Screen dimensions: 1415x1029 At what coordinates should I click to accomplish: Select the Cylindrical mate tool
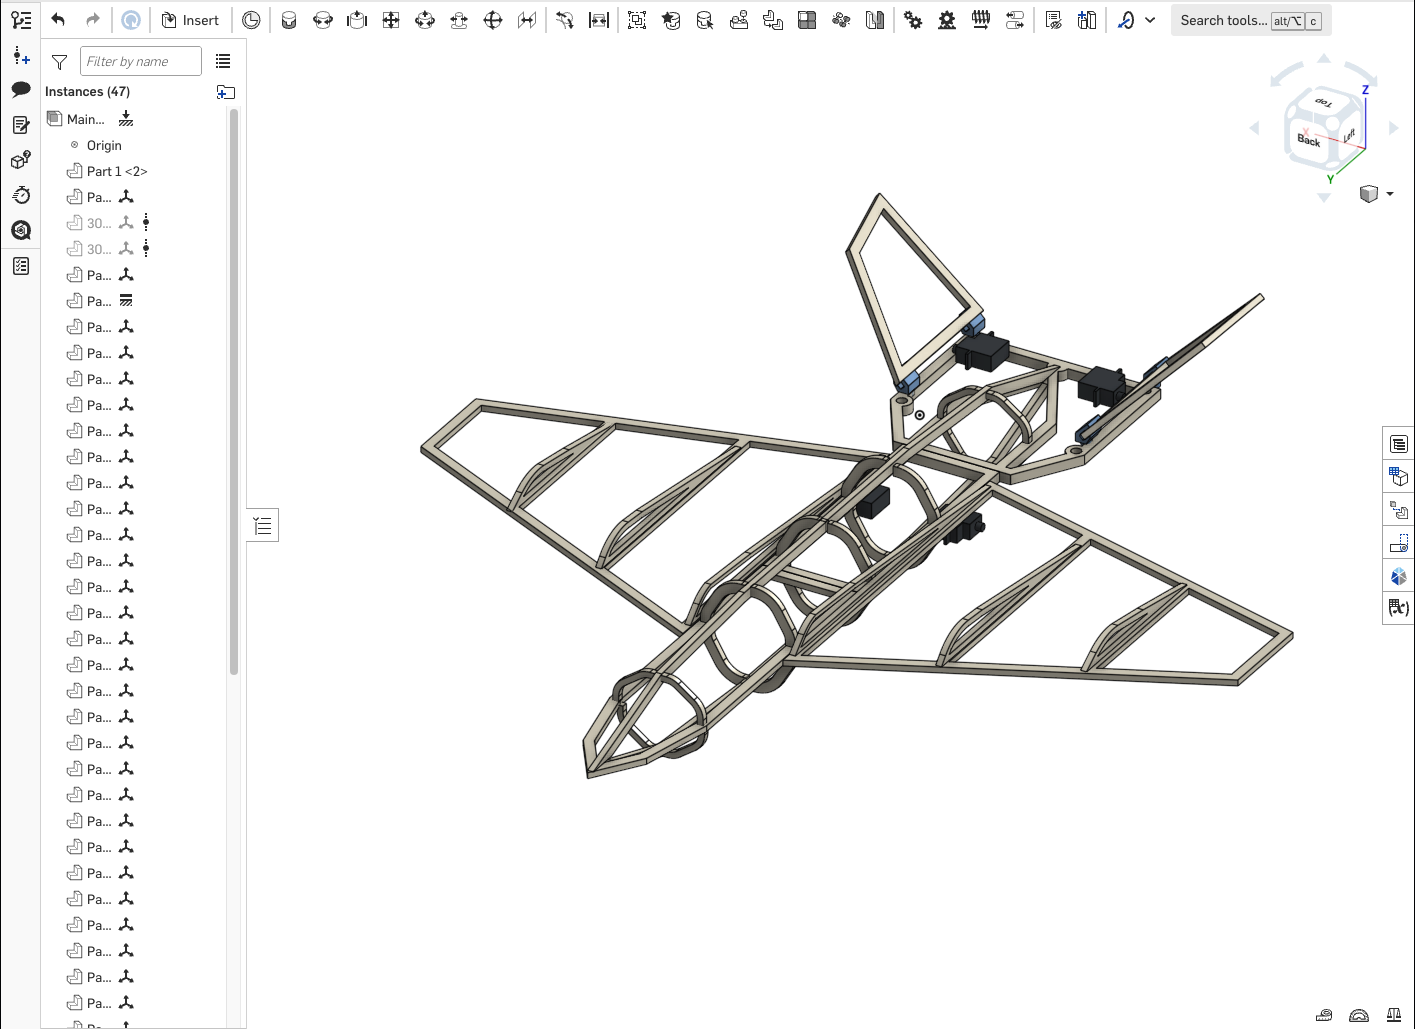click(425, 20)
